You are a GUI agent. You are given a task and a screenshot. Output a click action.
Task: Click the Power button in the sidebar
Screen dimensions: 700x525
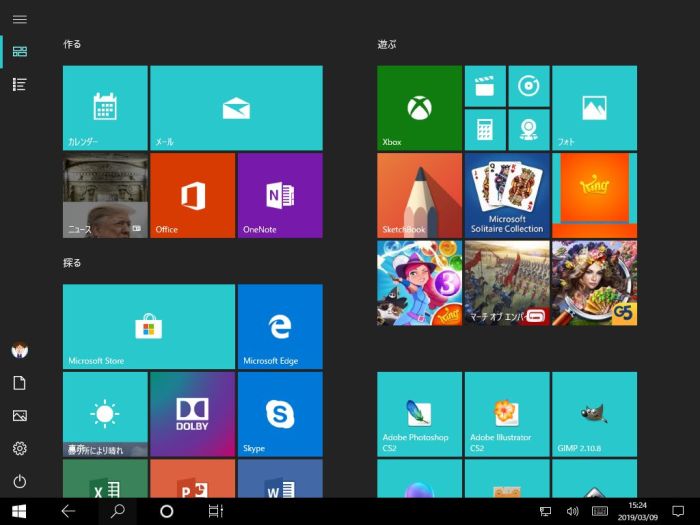[x=19, y=481]
